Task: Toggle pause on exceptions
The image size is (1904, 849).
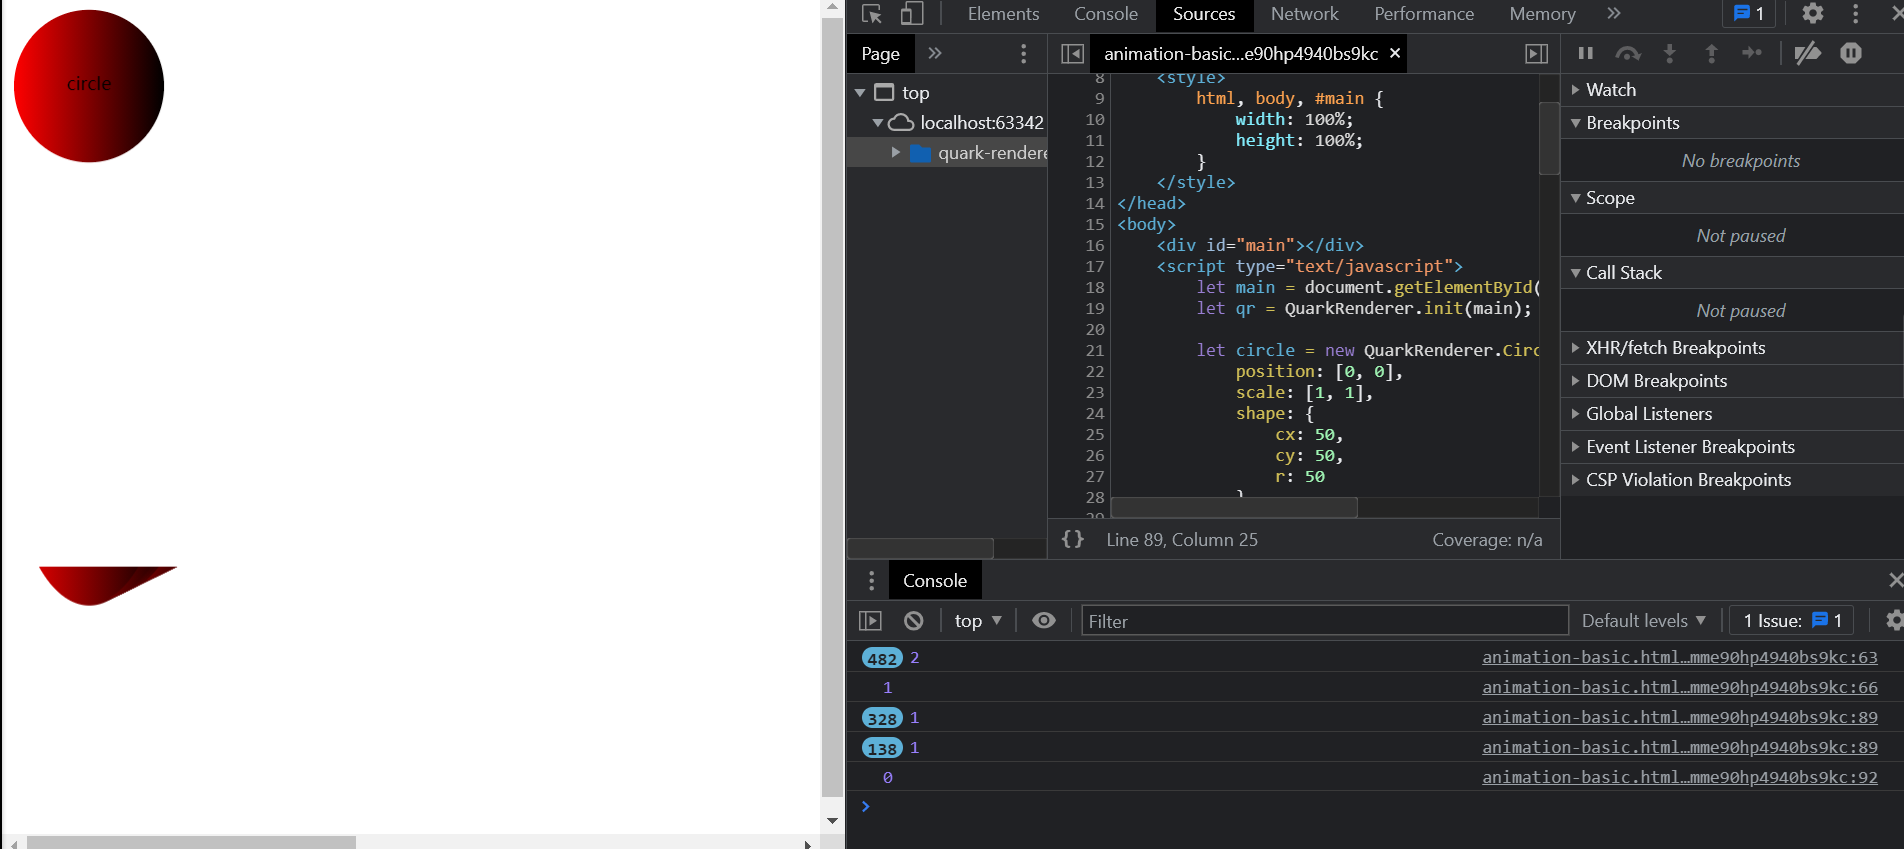Action: point(1851,53)
